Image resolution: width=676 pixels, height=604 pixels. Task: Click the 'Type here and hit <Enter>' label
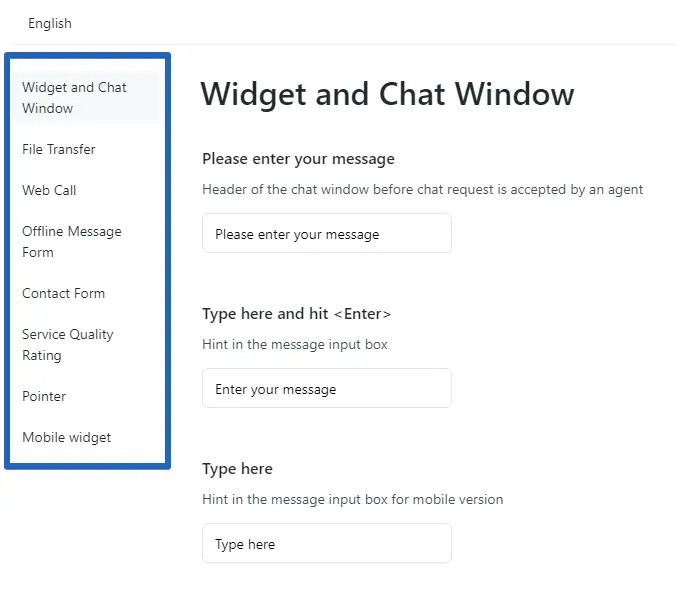[297, 314]
